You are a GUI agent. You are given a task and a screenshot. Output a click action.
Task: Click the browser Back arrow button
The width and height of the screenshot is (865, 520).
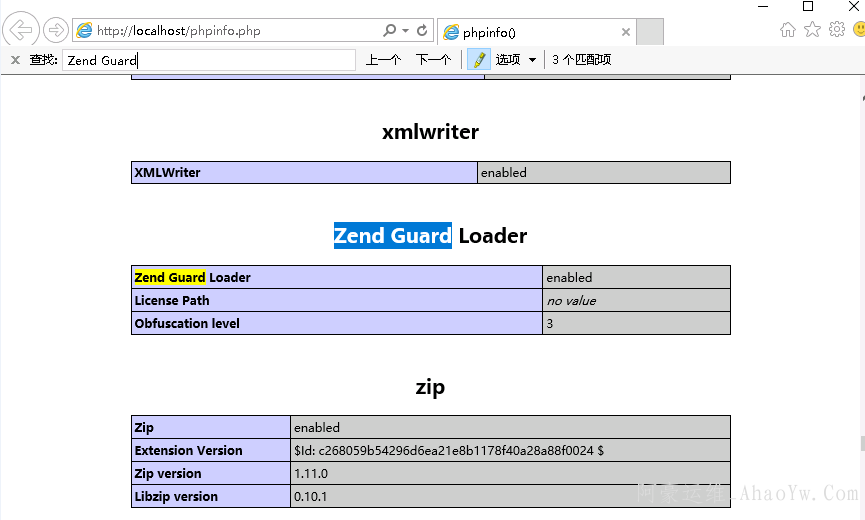tap(22, 30)
